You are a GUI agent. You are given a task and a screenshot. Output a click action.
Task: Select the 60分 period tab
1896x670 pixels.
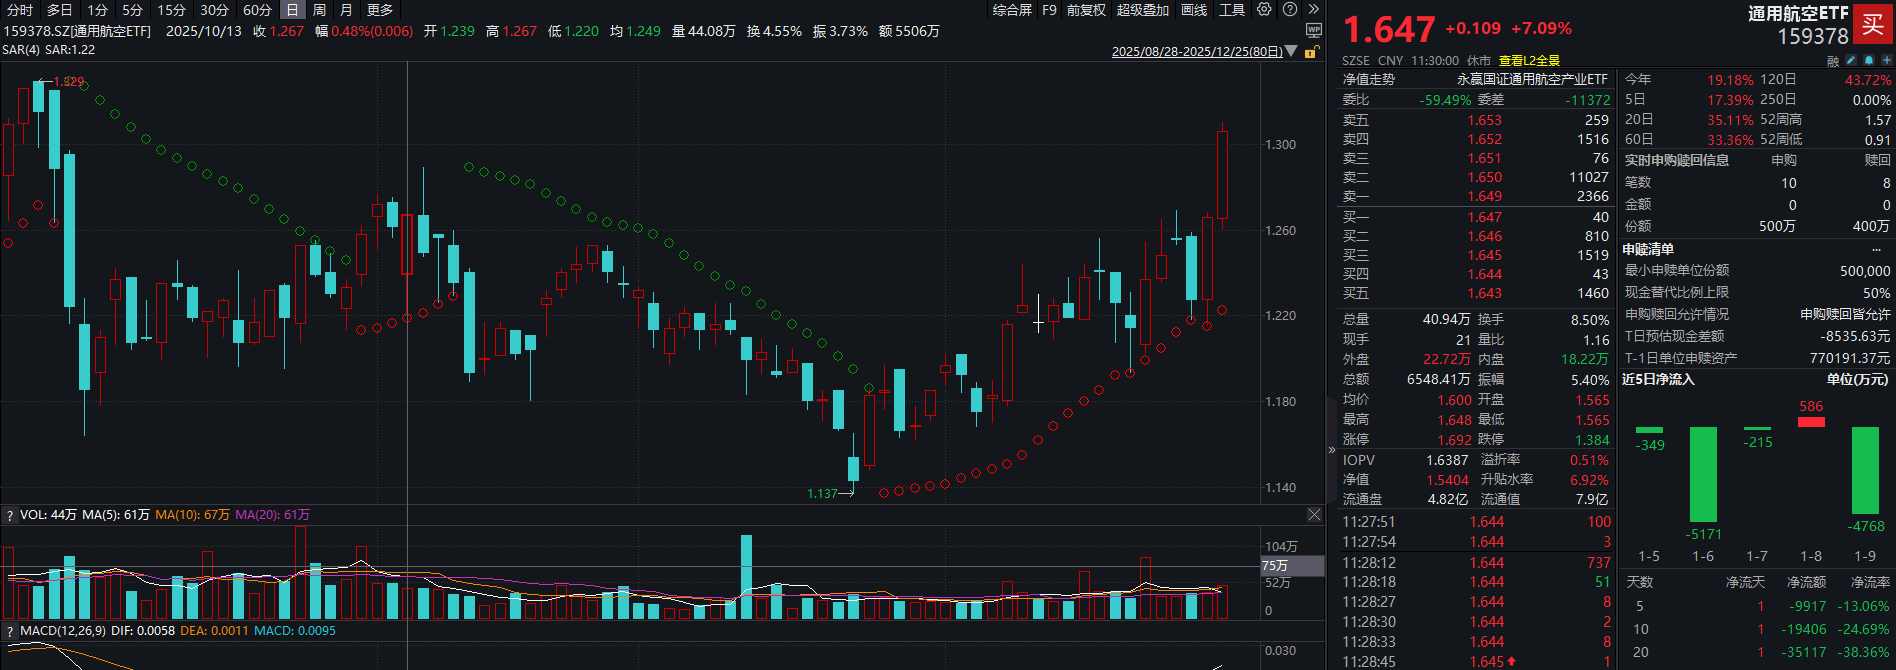coord(257,10)
